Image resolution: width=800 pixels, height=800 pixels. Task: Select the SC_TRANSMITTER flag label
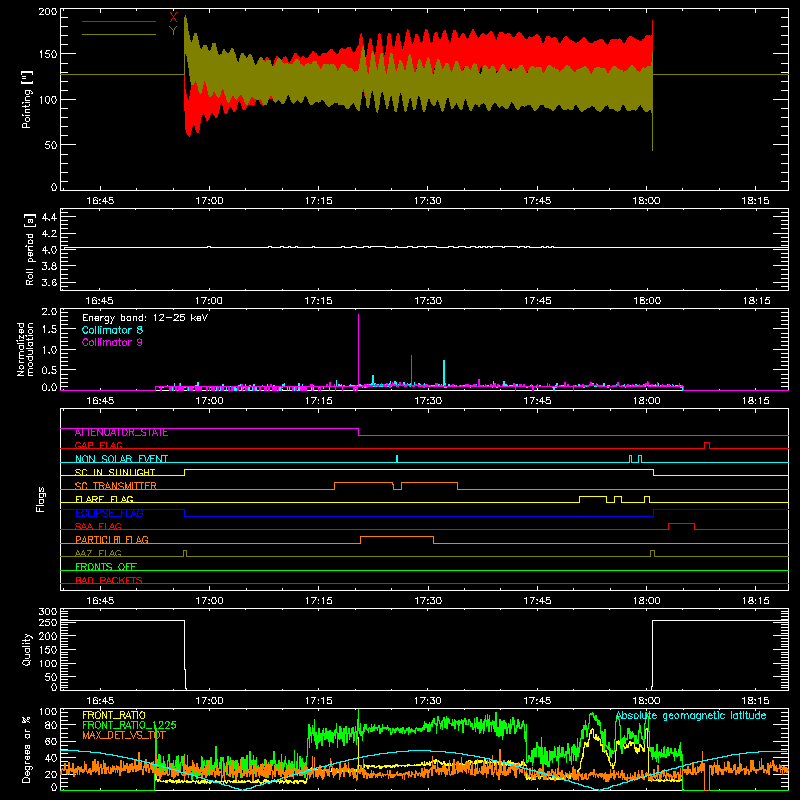click(116, 486)
